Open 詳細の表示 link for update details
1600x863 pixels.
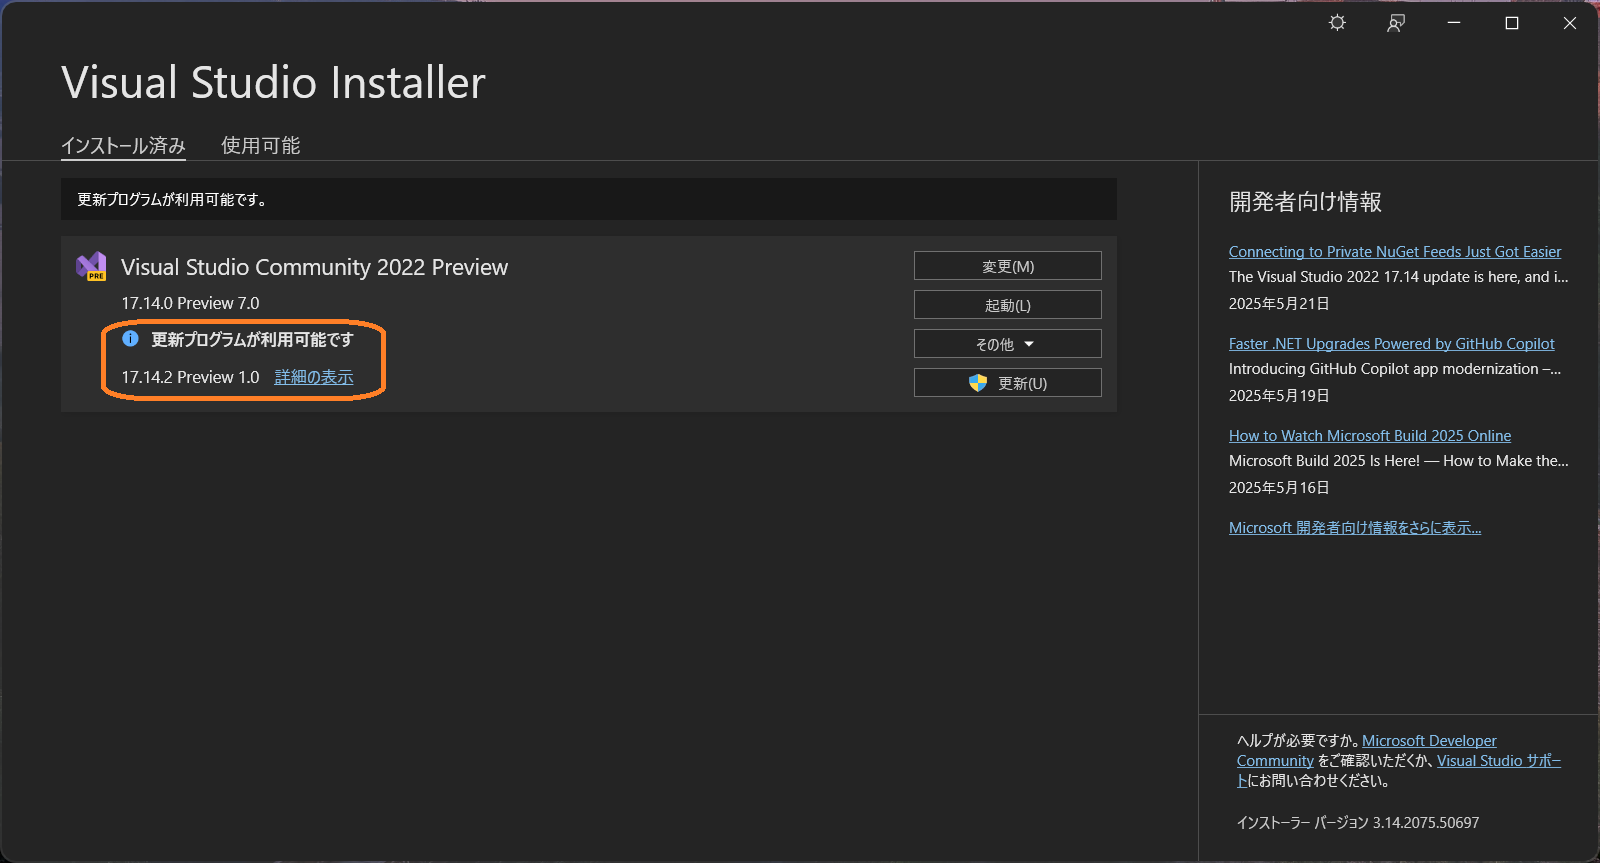click(x=314, y=377)
